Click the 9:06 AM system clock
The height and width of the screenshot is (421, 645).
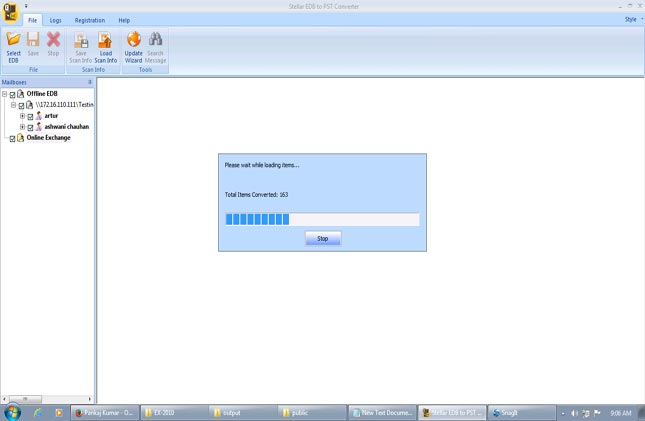coord(621,413)
